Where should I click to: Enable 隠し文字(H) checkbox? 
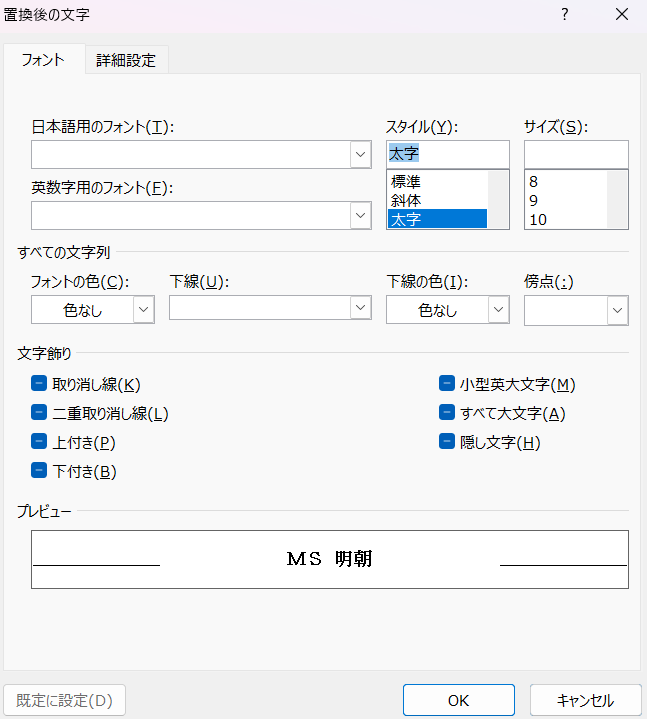447,442
